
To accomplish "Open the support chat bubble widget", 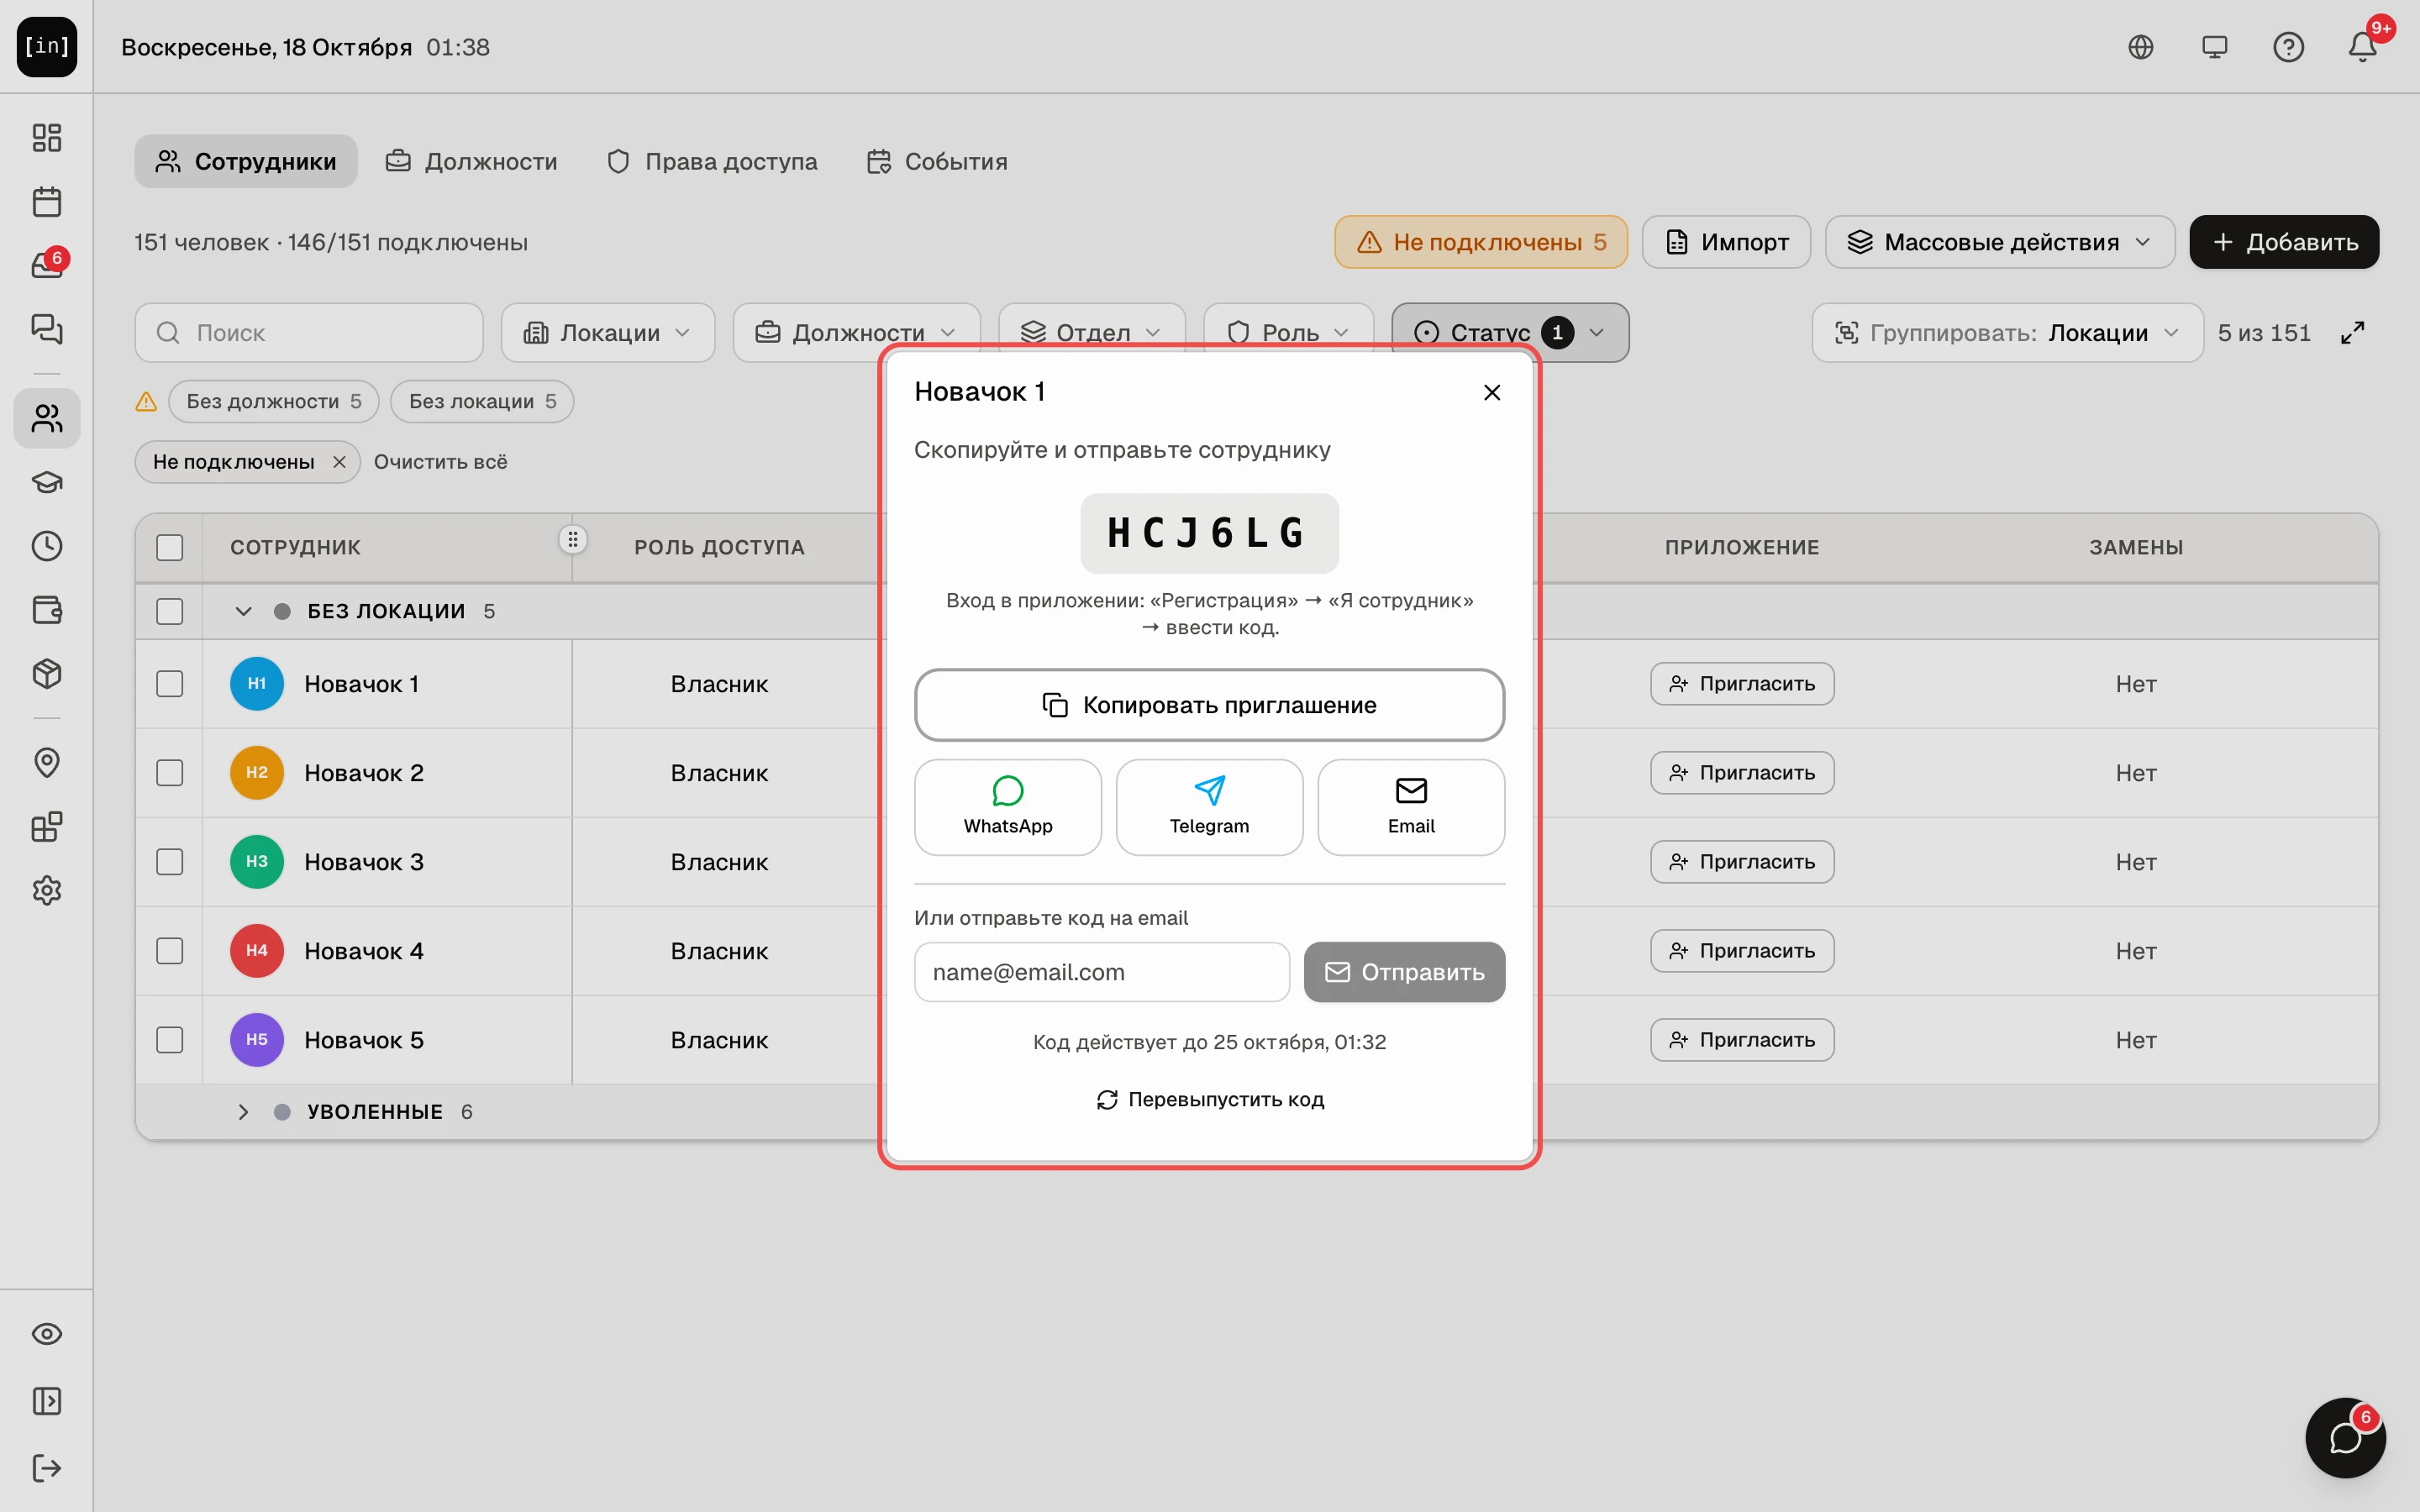I will 2346,1438.
